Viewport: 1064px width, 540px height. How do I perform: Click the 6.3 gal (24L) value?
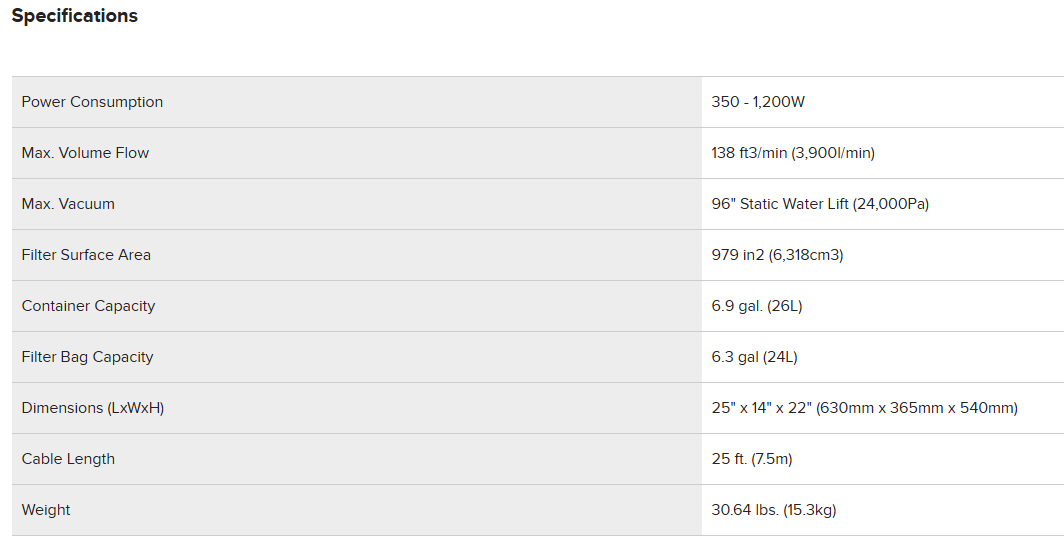point(754,357)
